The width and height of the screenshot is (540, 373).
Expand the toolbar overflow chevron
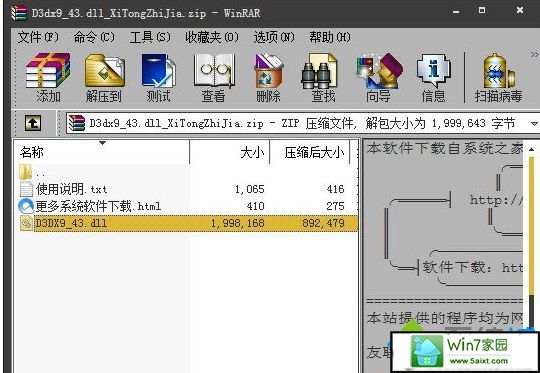534,54
